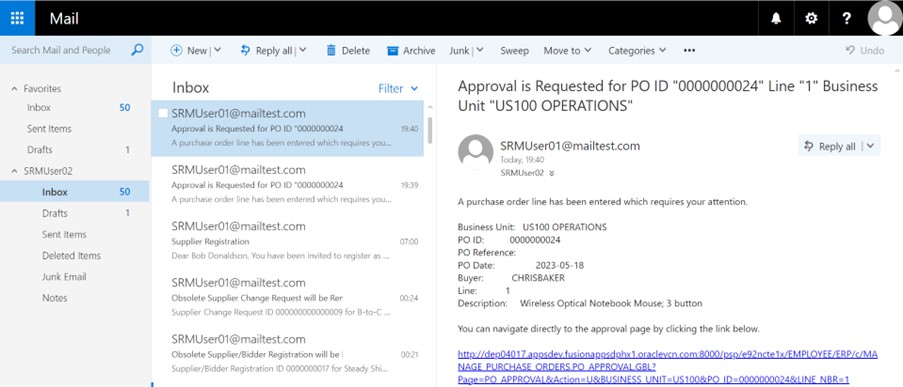
Task: Click the search magnifier icon
Action: click(137, 50)
